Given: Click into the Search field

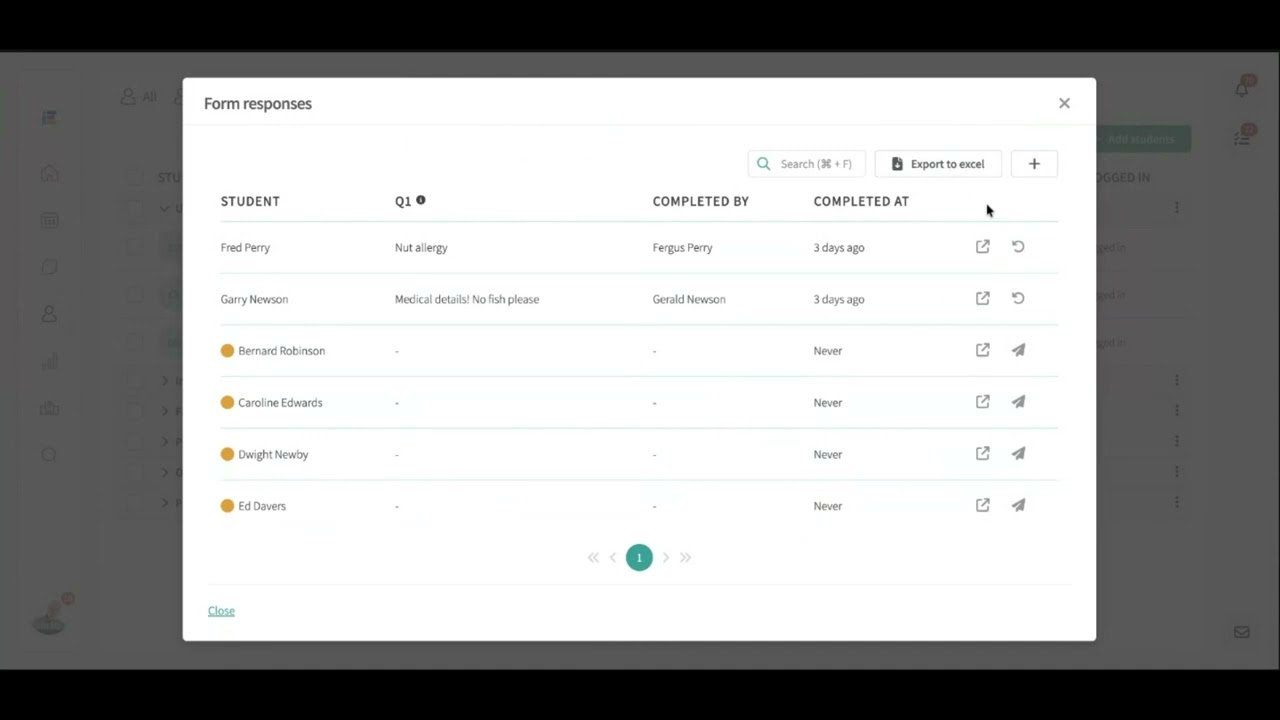Looking at the screenshot, I should (806, 164).
